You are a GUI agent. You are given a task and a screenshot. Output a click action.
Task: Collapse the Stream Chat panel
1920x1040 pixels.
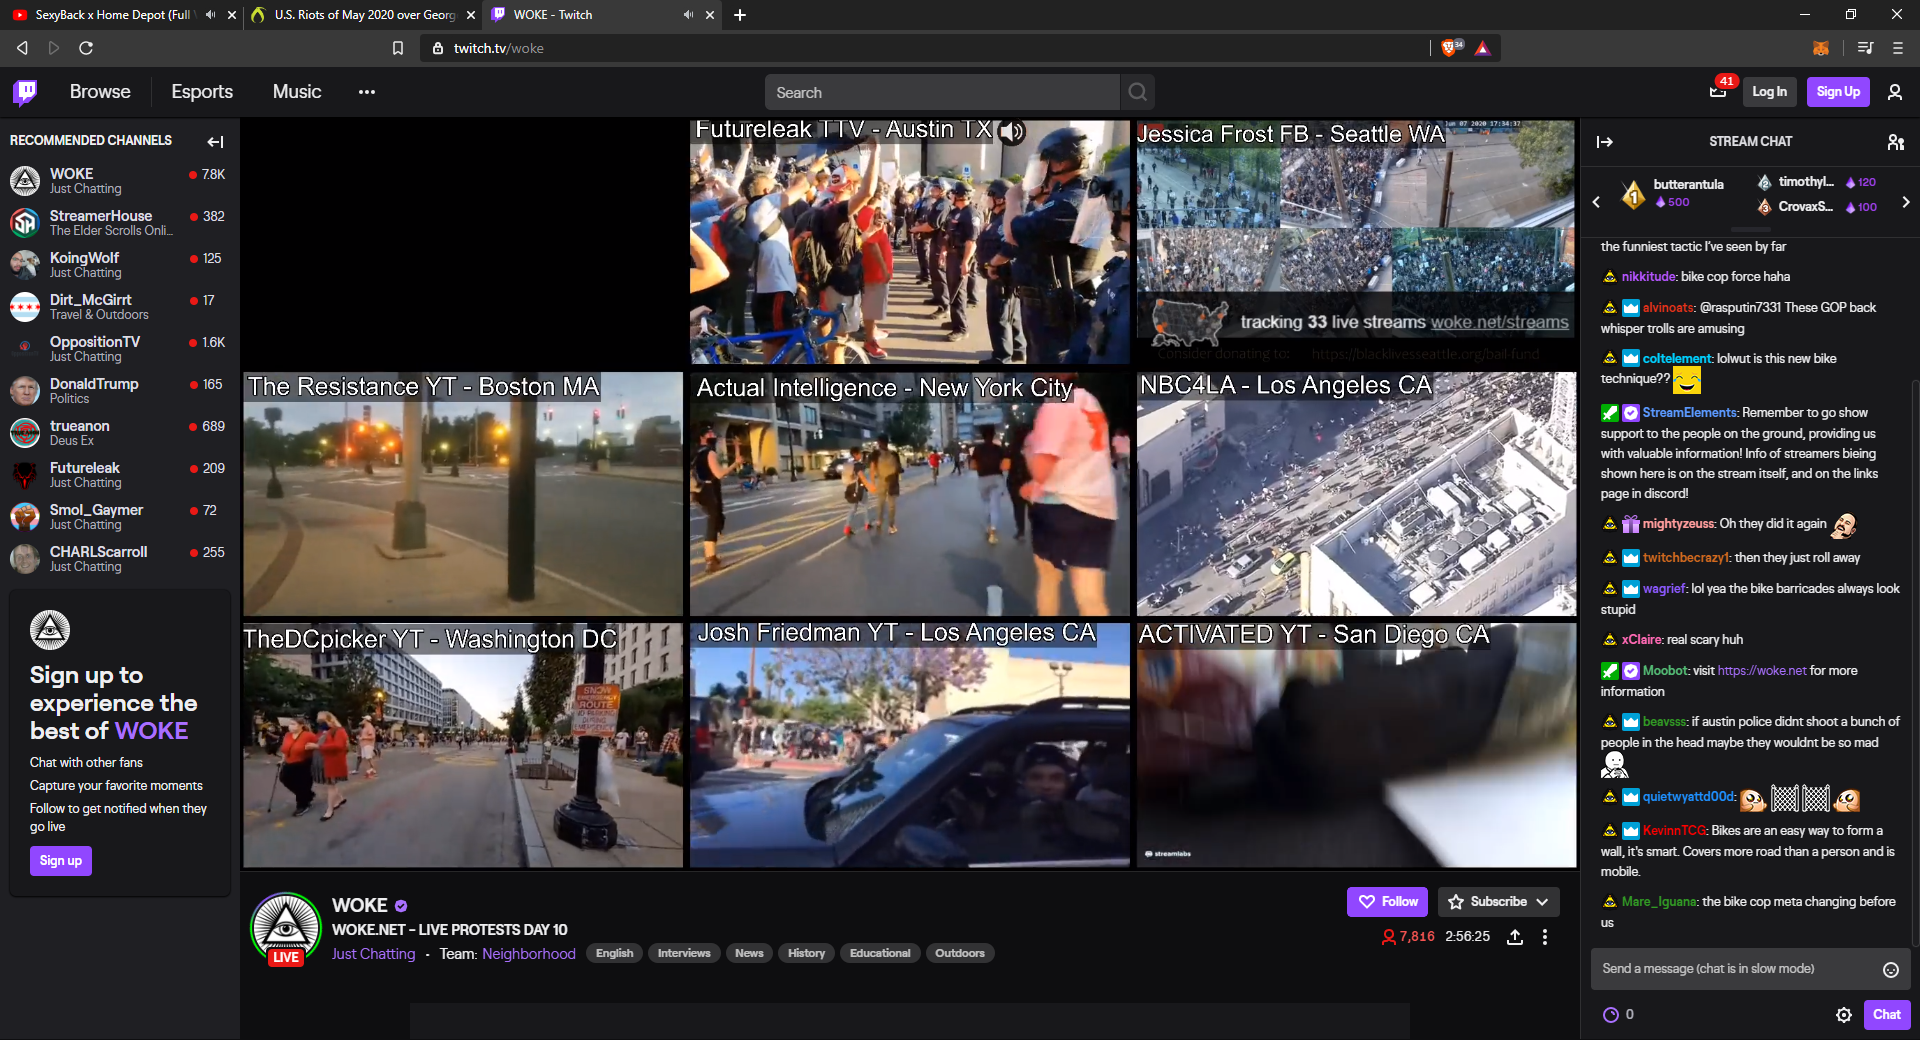(1605, 142)
